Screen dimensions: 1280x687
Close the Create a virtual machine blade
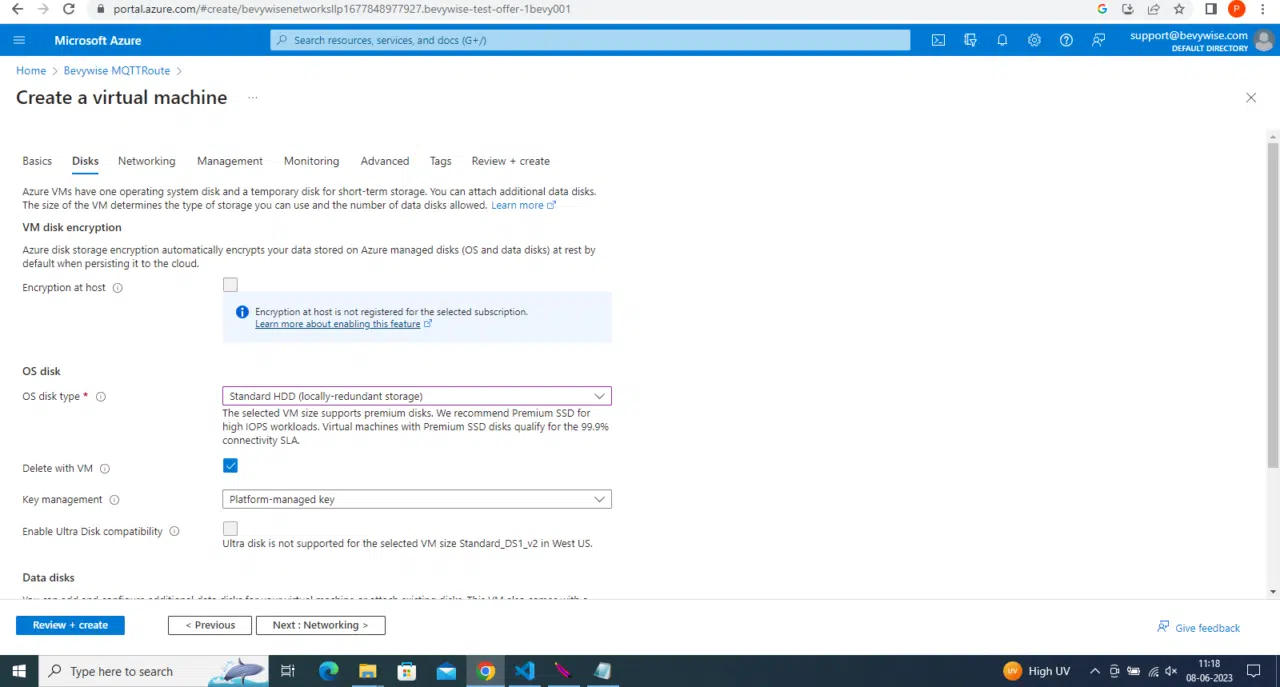pos(1250,98)
